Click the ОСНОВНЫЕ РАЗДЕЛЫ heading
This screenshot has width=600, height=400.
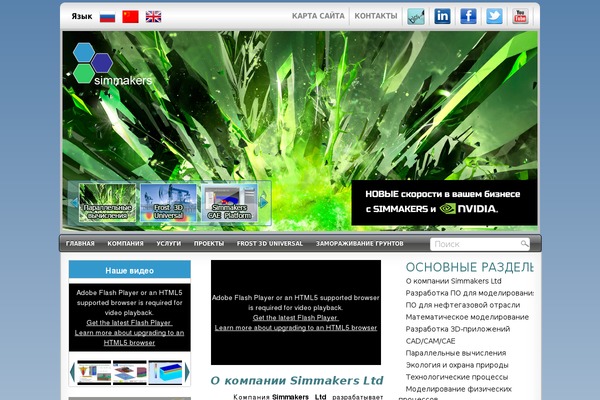(x=470, y=267)
